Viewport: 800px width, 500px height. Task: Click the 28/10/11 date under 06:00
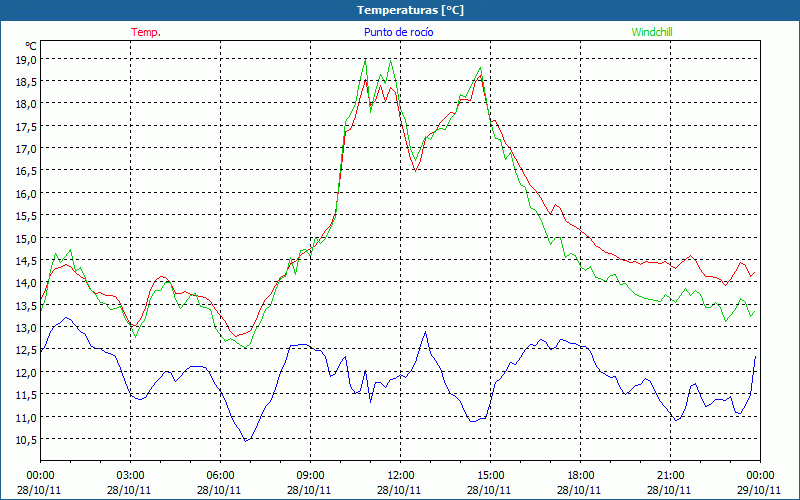(219, 490)
